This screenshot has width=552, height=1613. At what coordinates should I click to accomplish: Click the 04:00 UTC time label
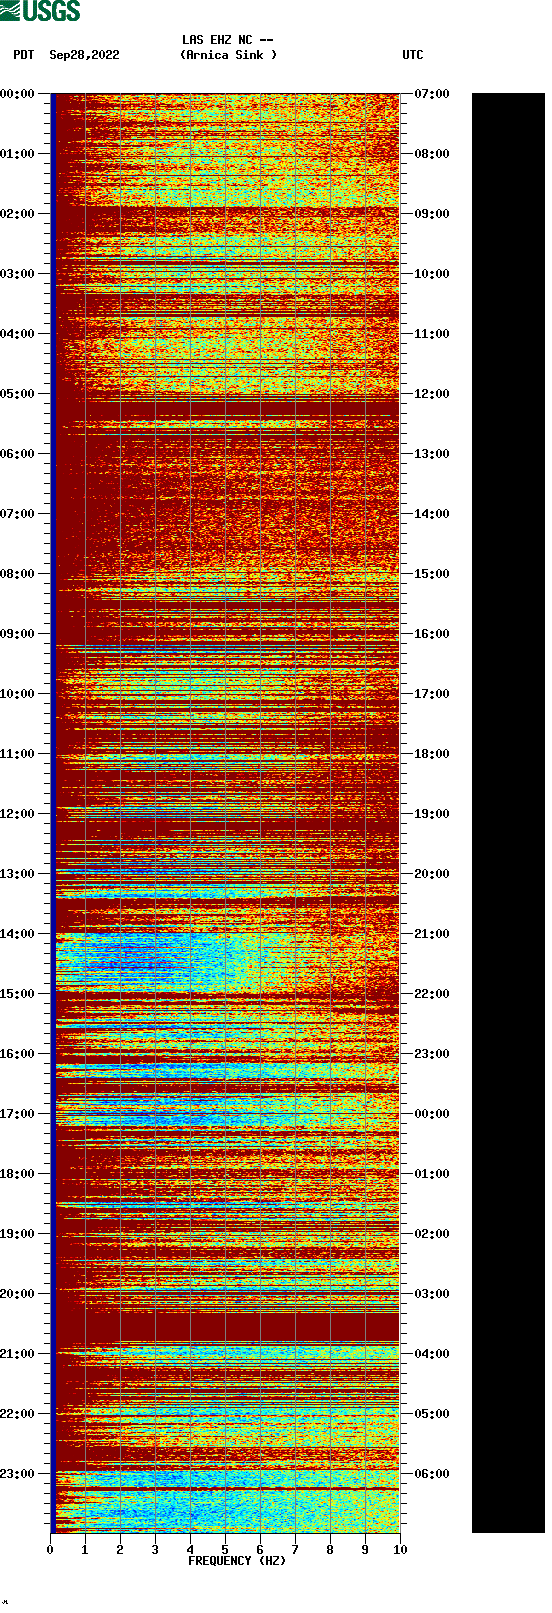tap(432, 1354)
